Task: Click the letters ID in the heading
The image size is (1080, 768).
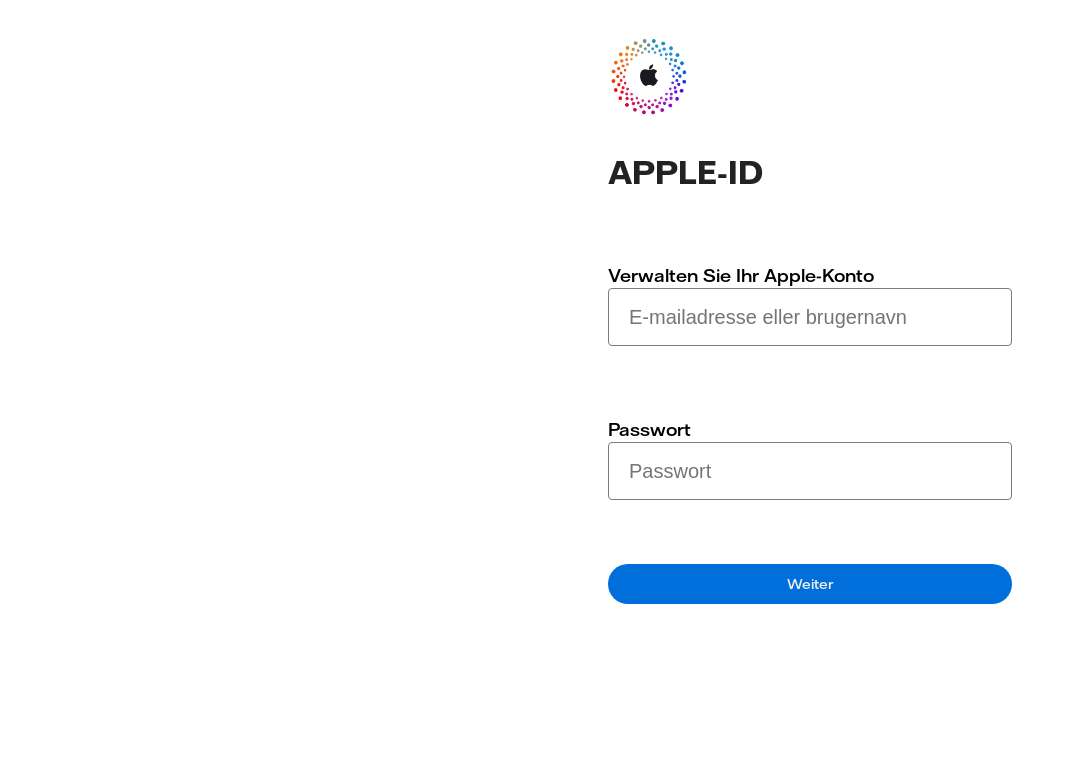Action: click(745, 173)
